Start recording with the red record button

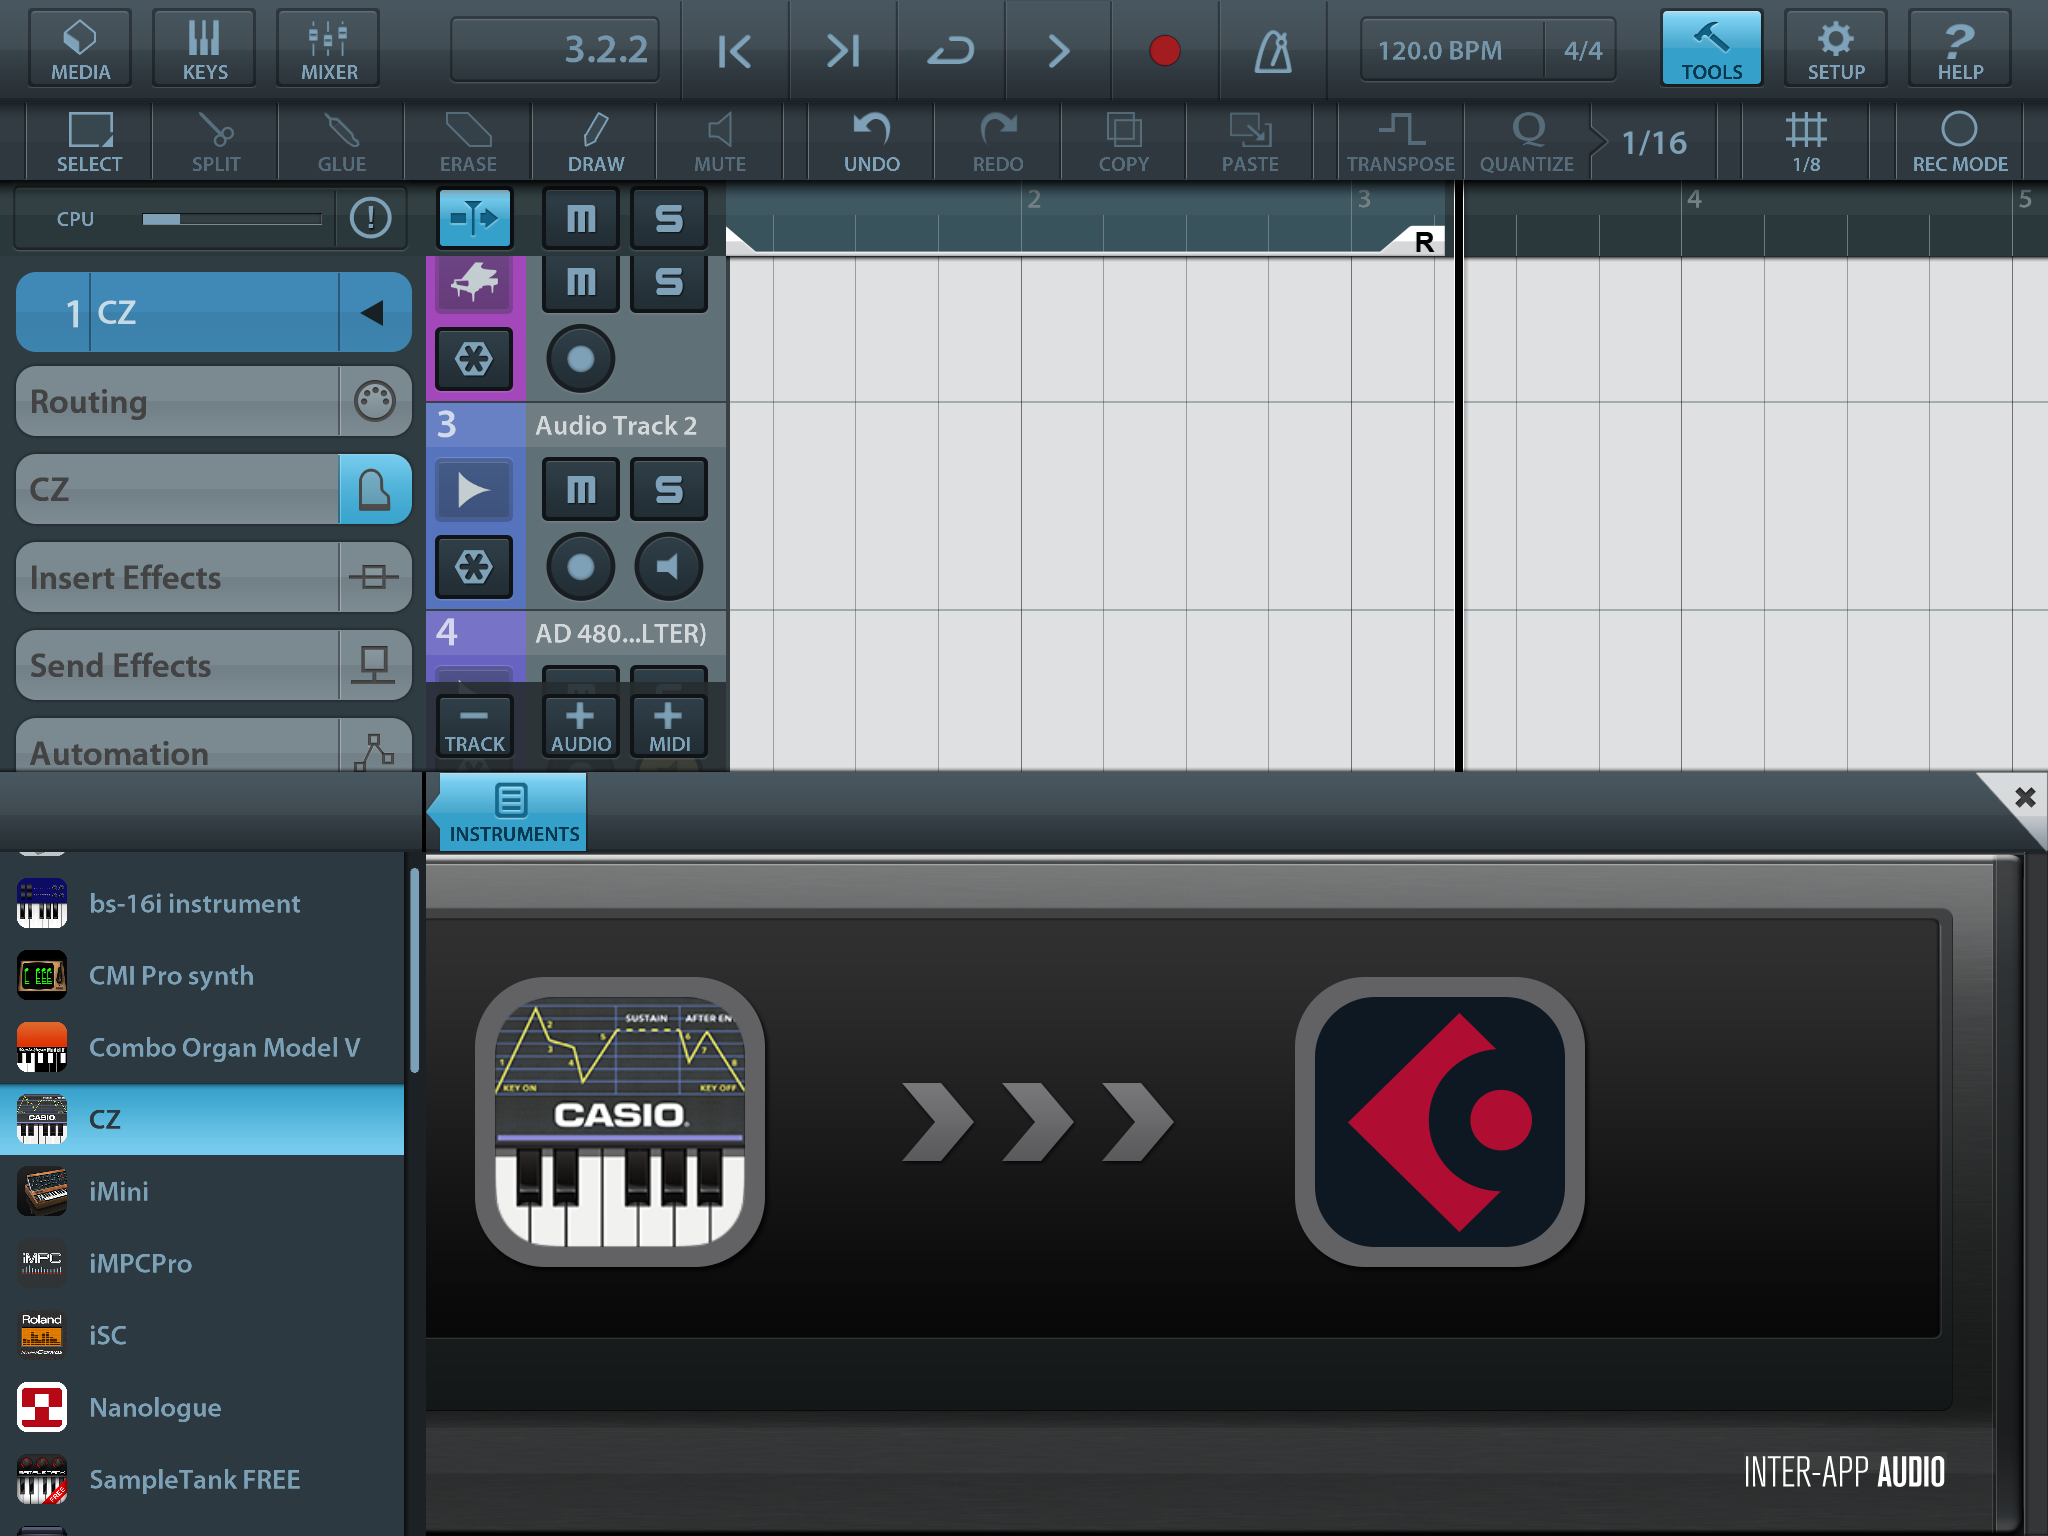(x=1165, y=50)
